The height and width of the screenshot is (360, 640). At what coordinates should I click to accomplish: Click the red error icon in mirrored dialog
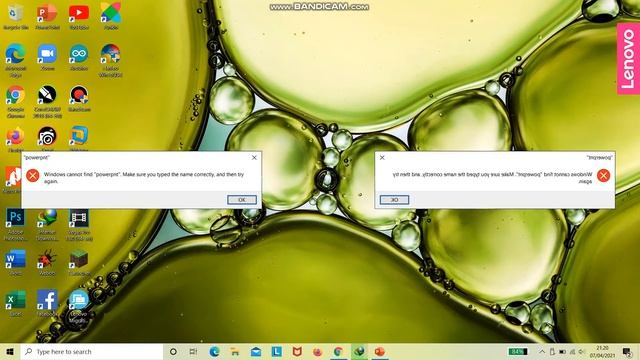click(603, 176)
